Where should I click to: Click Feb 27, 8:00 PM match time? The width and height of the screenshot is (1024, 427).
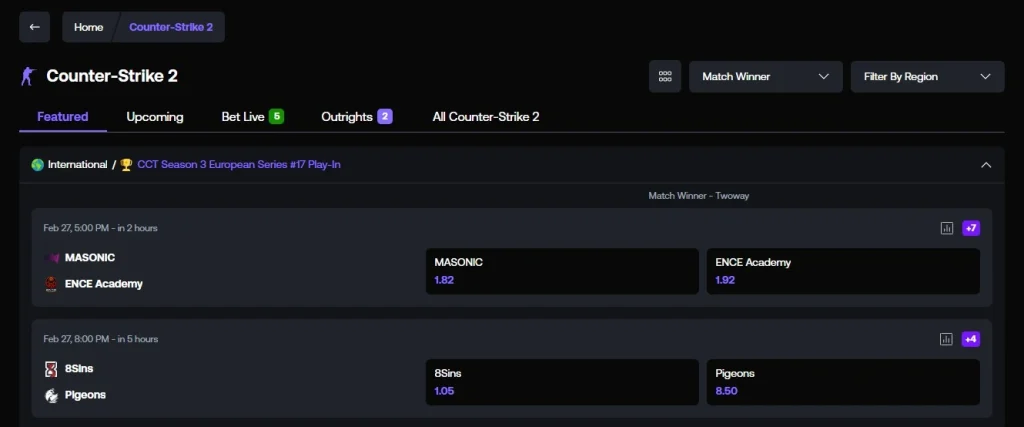coord(101,339)
